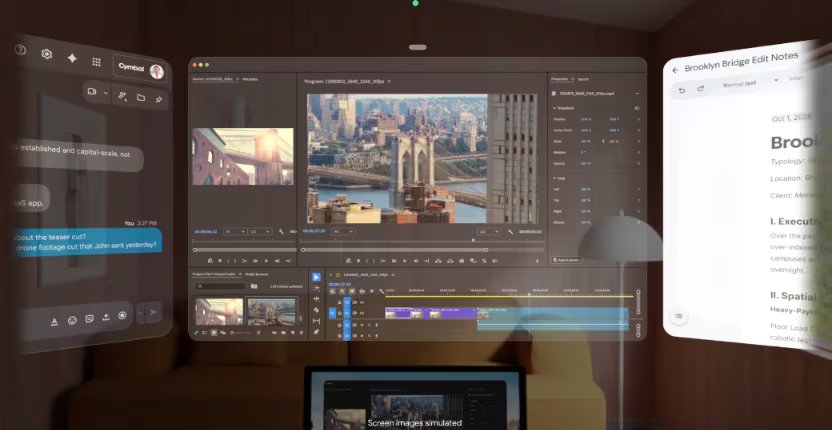832x430 pixels.
Task: Redo the edit in Brooklyn Bridge notes
Action: 700,88
